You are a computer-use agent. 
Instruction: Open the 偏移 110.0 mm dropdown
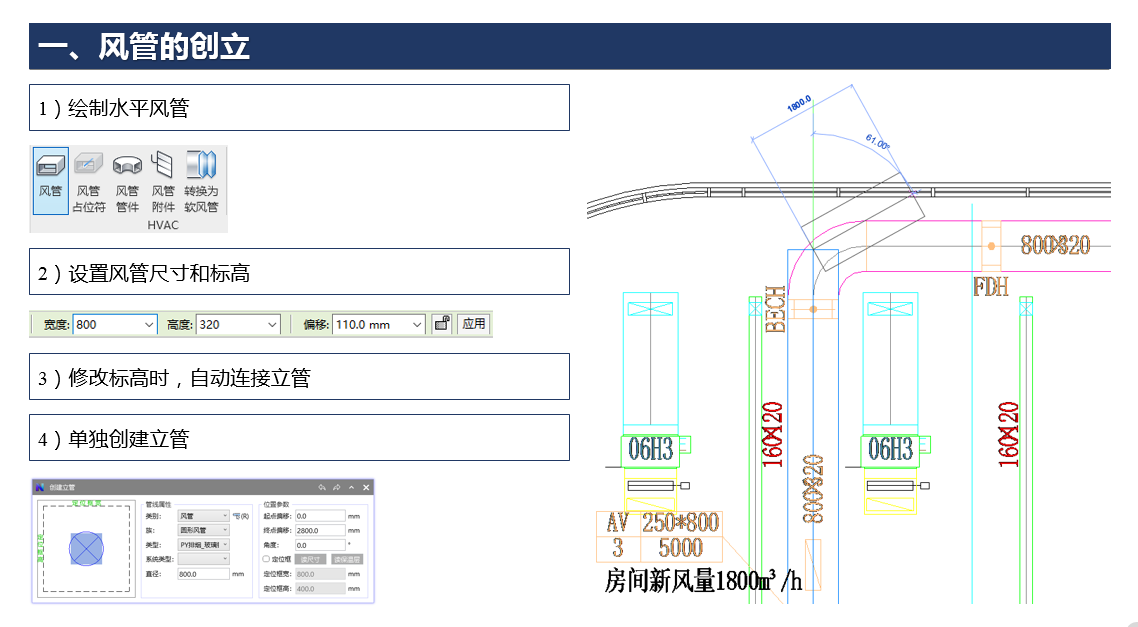pos(379,324)
